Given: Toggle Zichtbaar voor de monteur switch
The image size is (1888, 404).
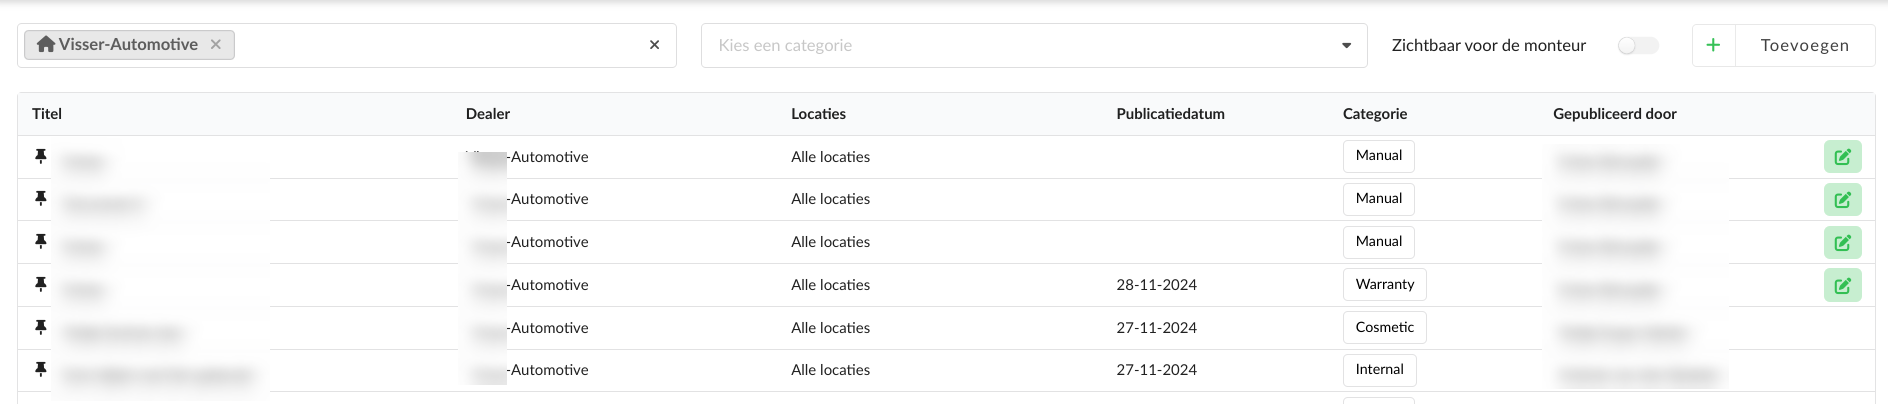Looking at the screenshot, I should click(1638, 45).
